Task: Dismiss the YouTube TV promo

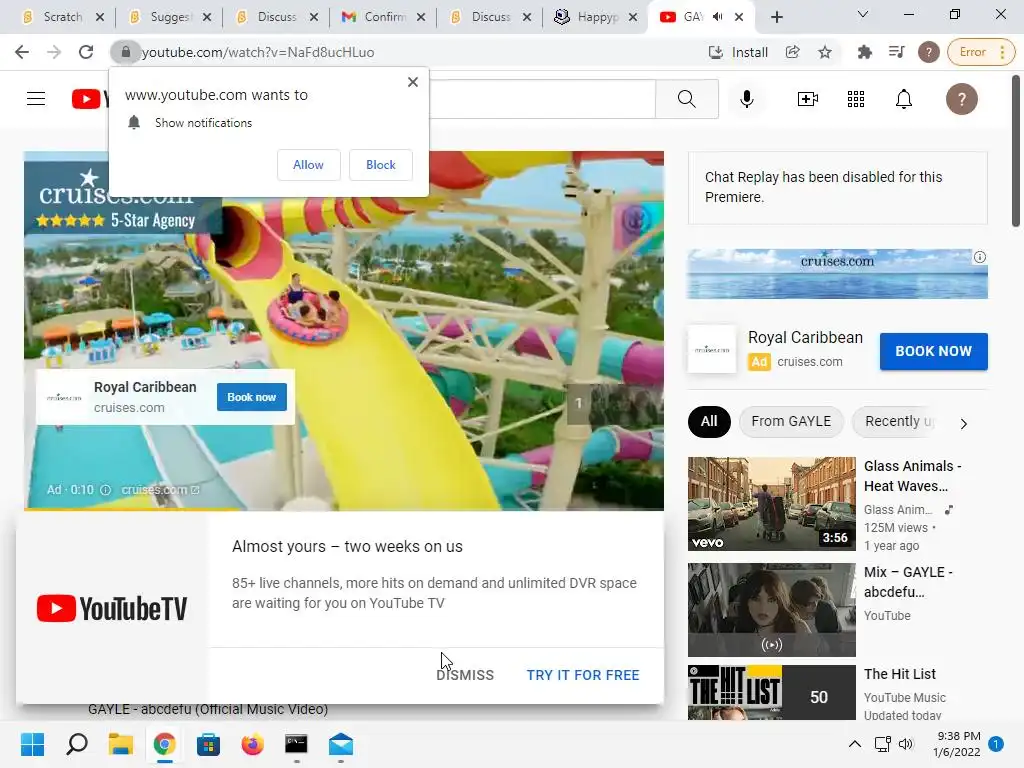Action: (x=465, y=675)
